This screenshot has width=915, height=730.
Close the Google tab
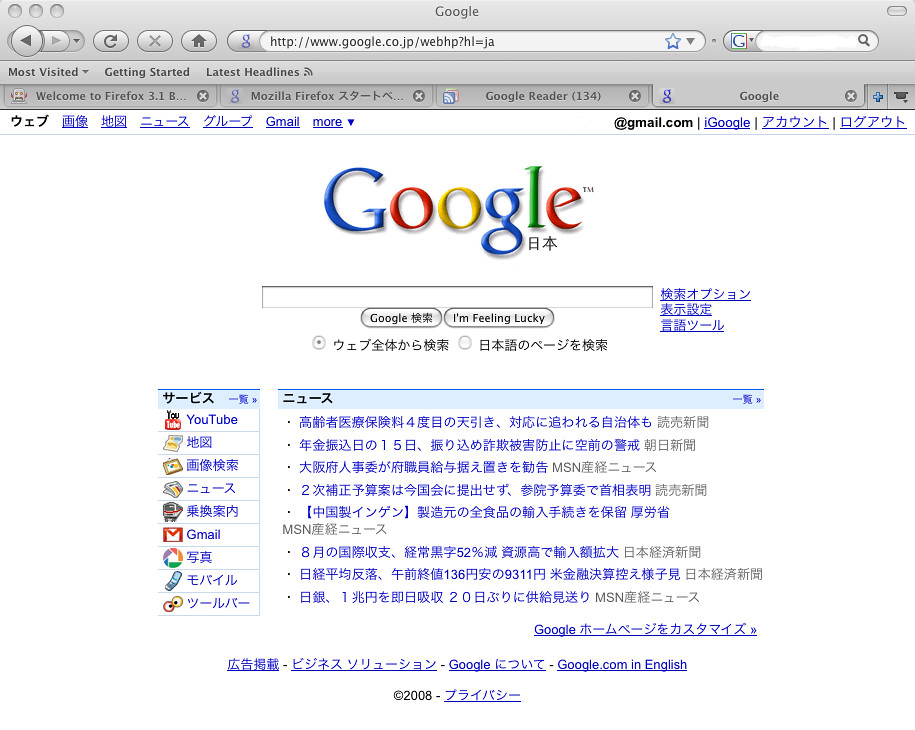851,96
